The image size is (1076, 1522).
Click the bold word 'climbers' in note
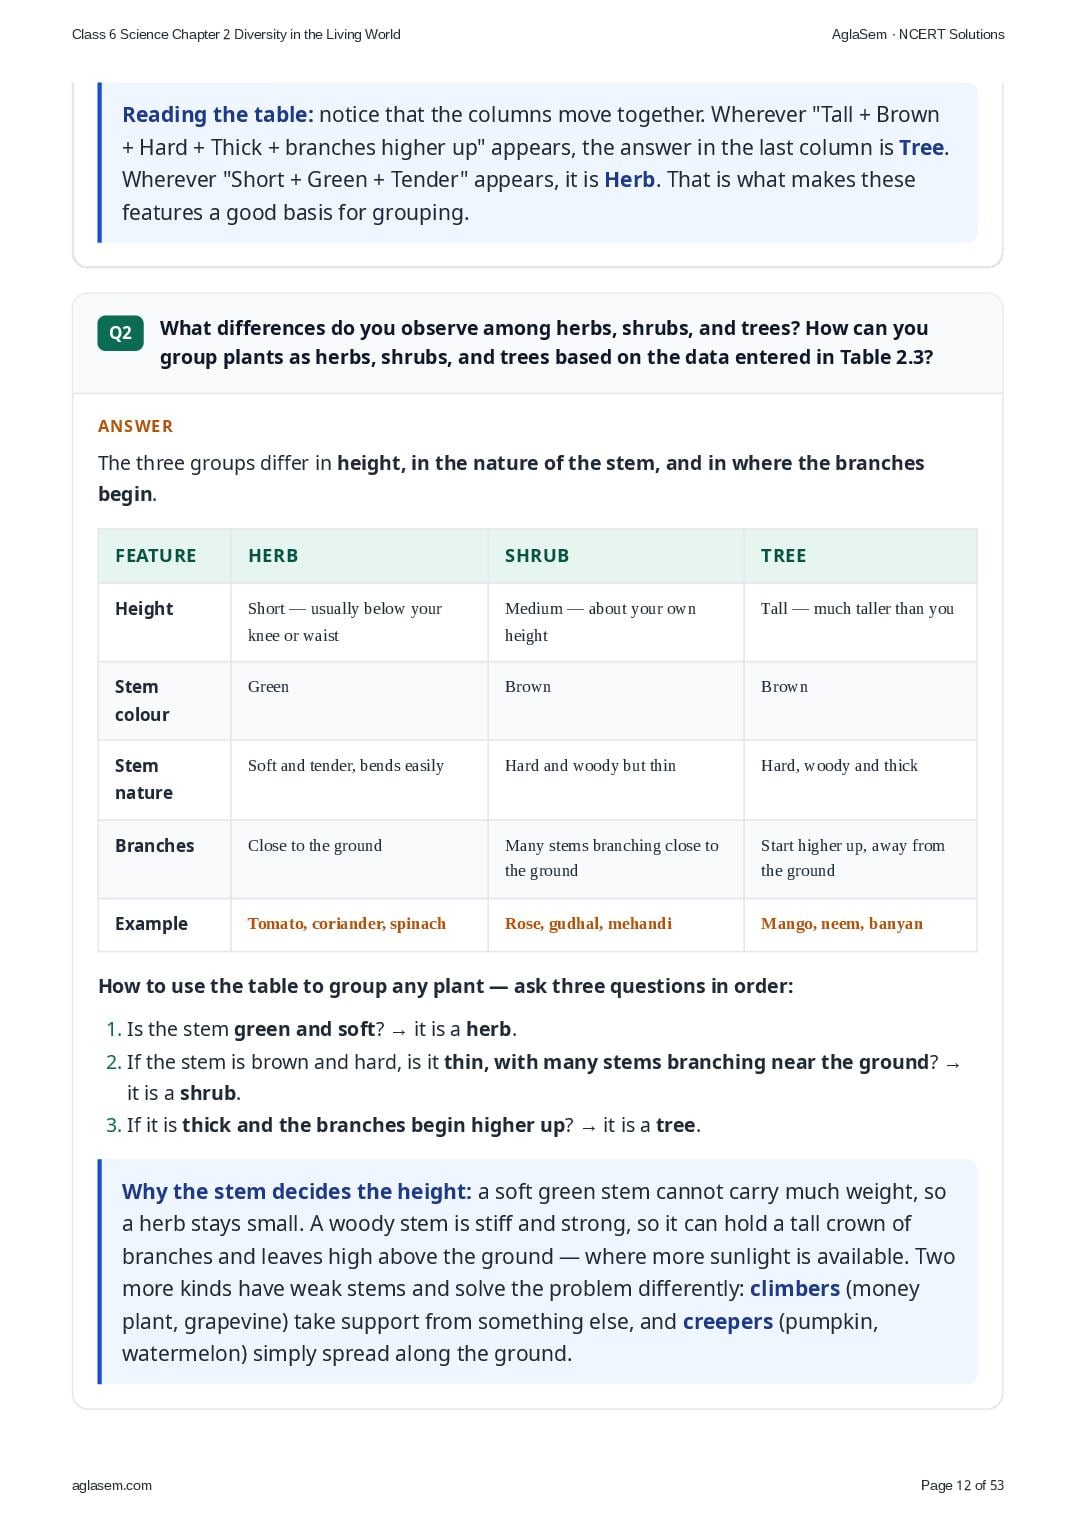[795, 1289]
